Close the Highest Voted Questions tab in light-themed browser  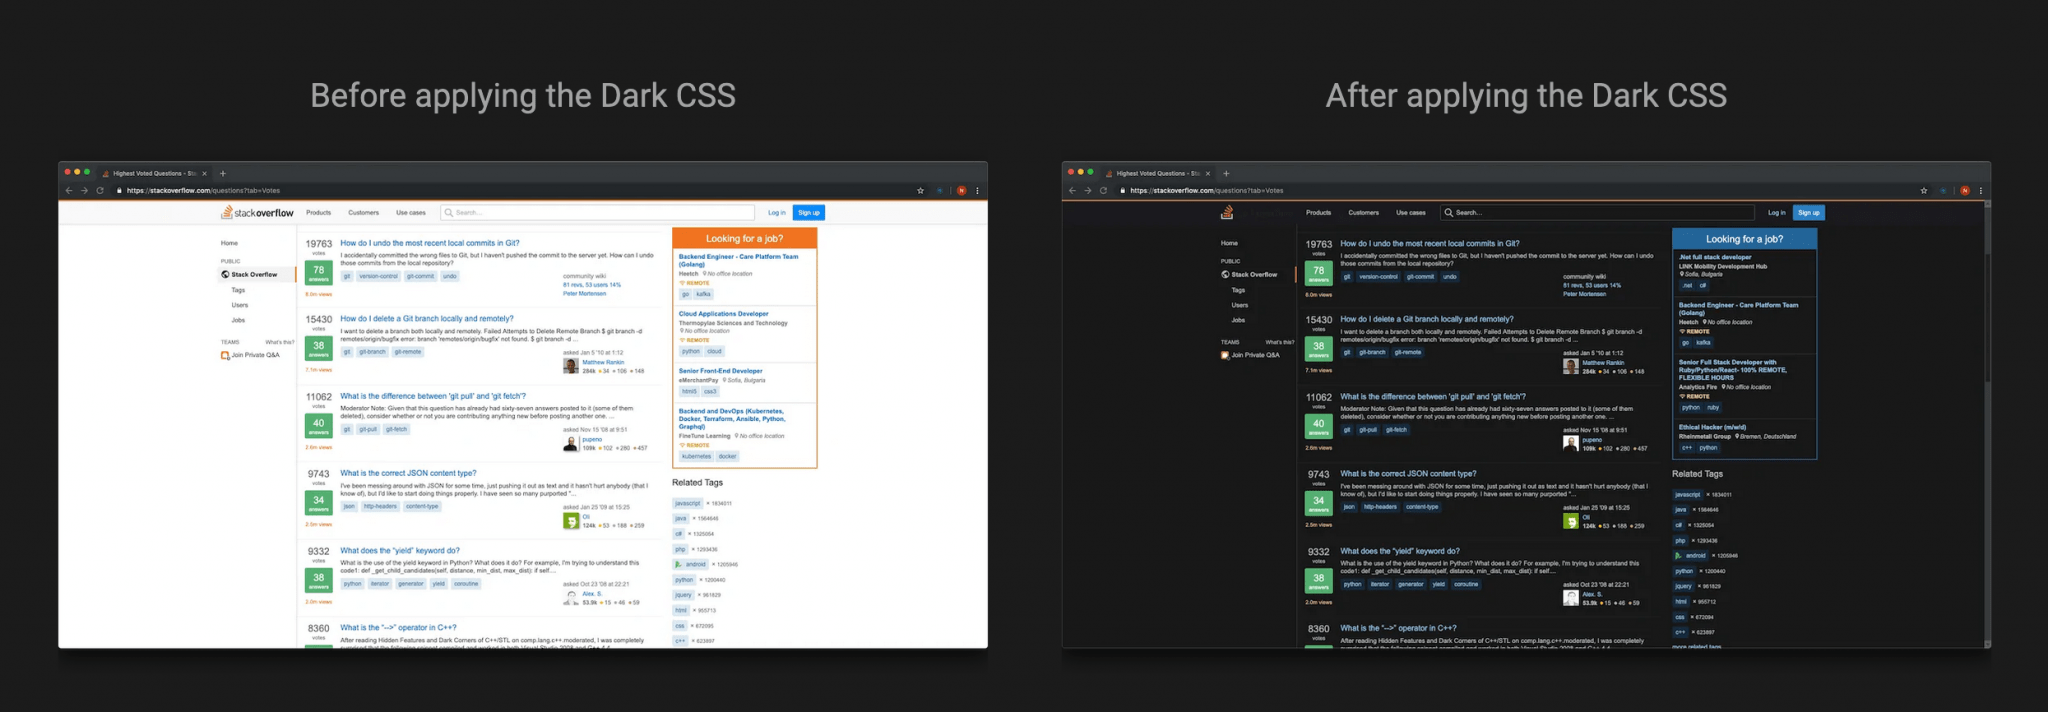pyautogui.click(x=204, y=173)
